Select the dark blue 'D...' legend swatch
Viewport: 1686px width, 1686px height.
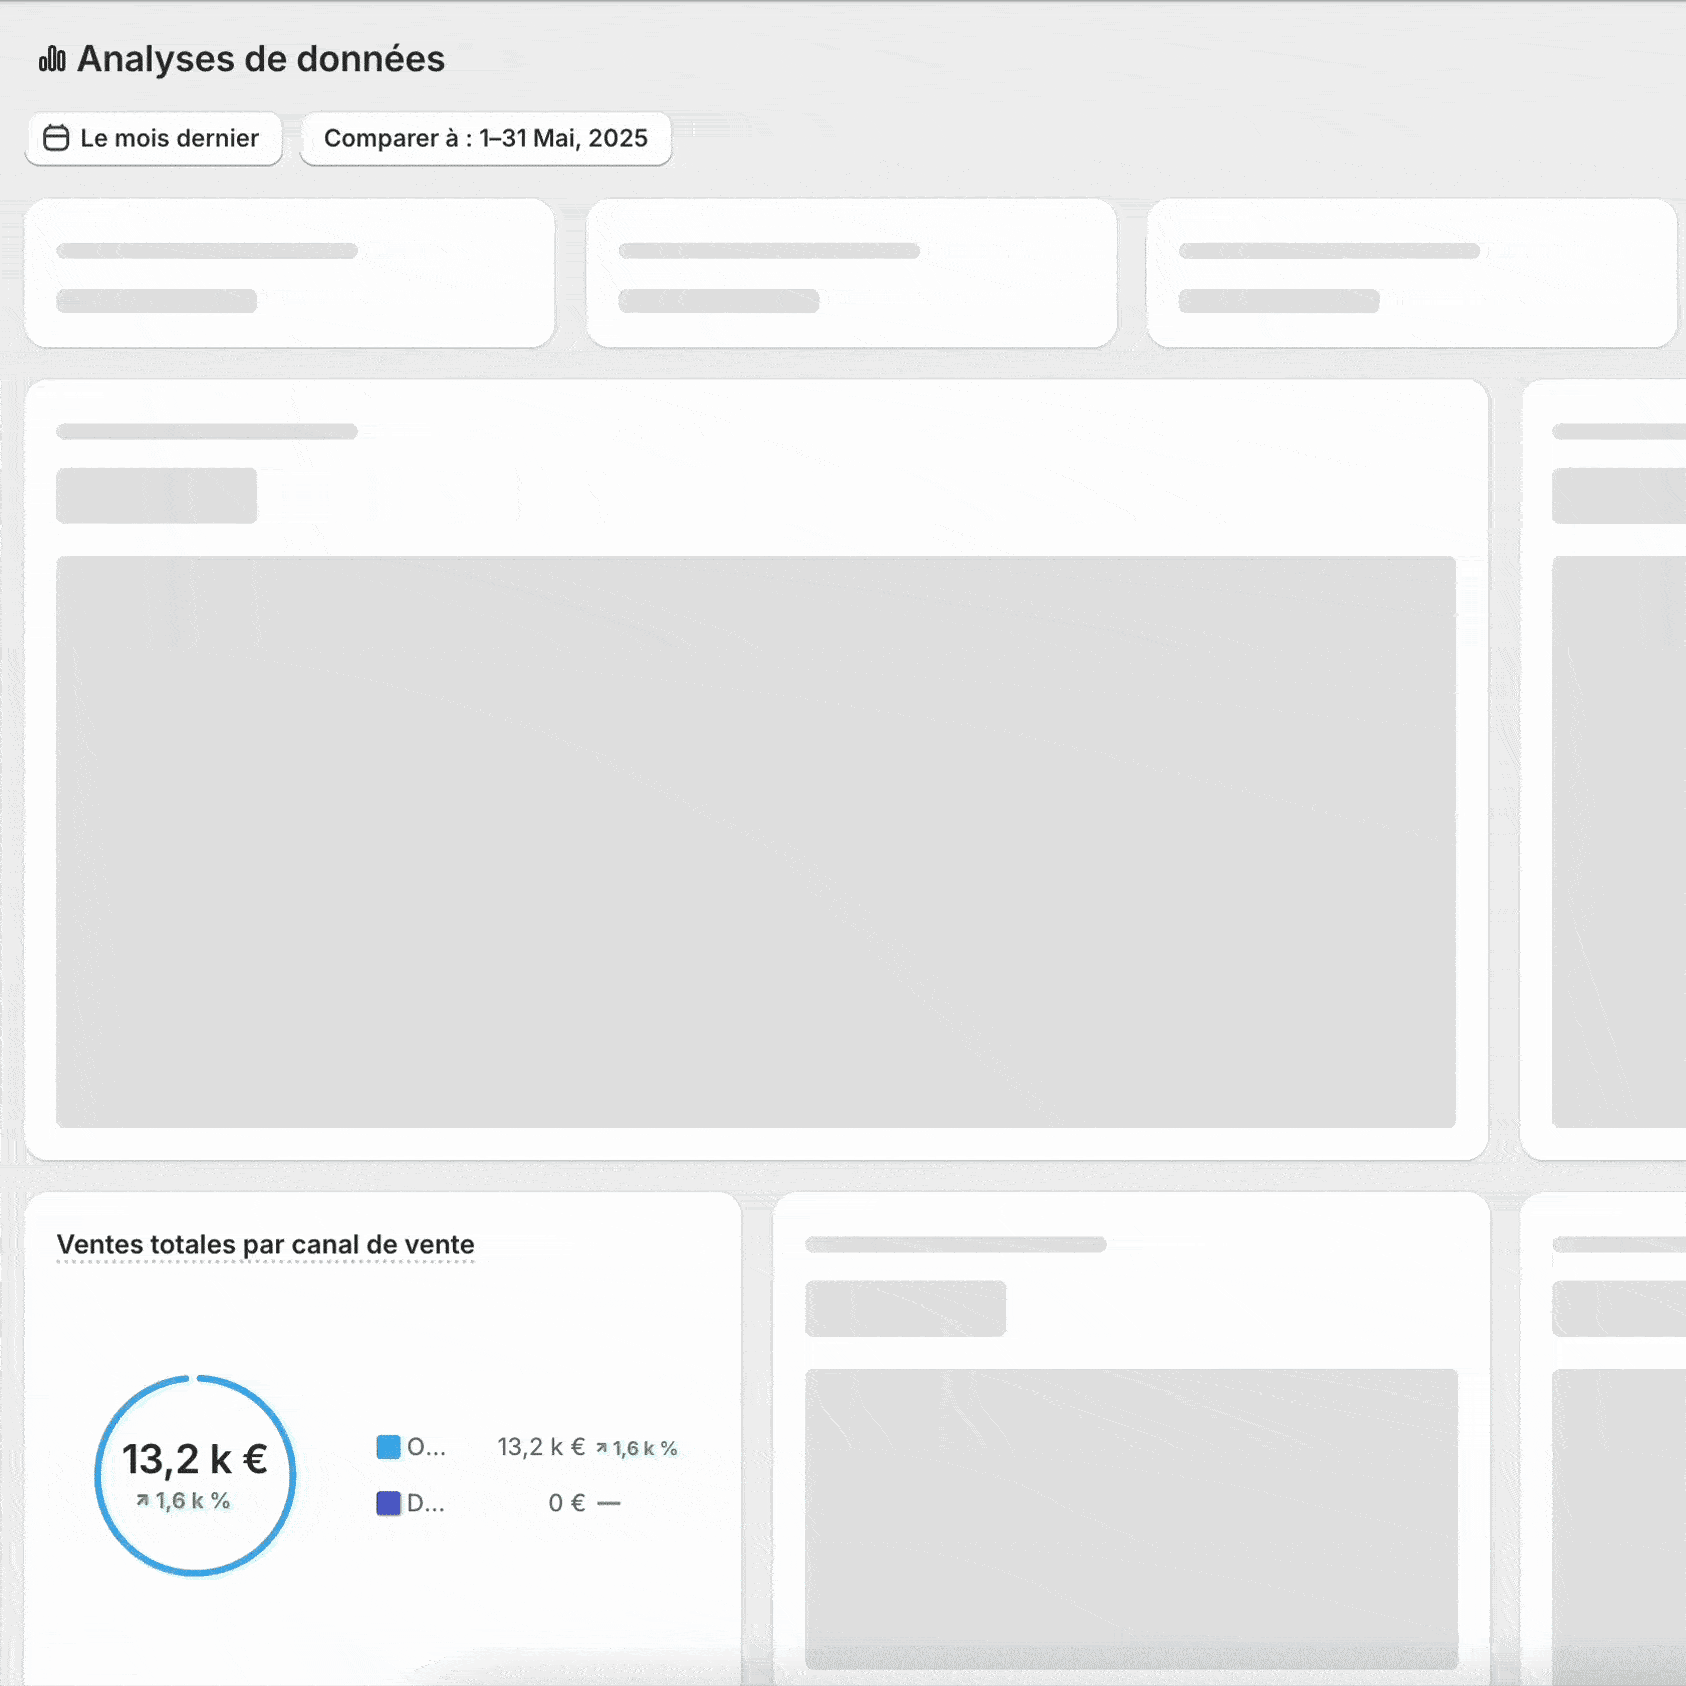tap(388, 1503)
